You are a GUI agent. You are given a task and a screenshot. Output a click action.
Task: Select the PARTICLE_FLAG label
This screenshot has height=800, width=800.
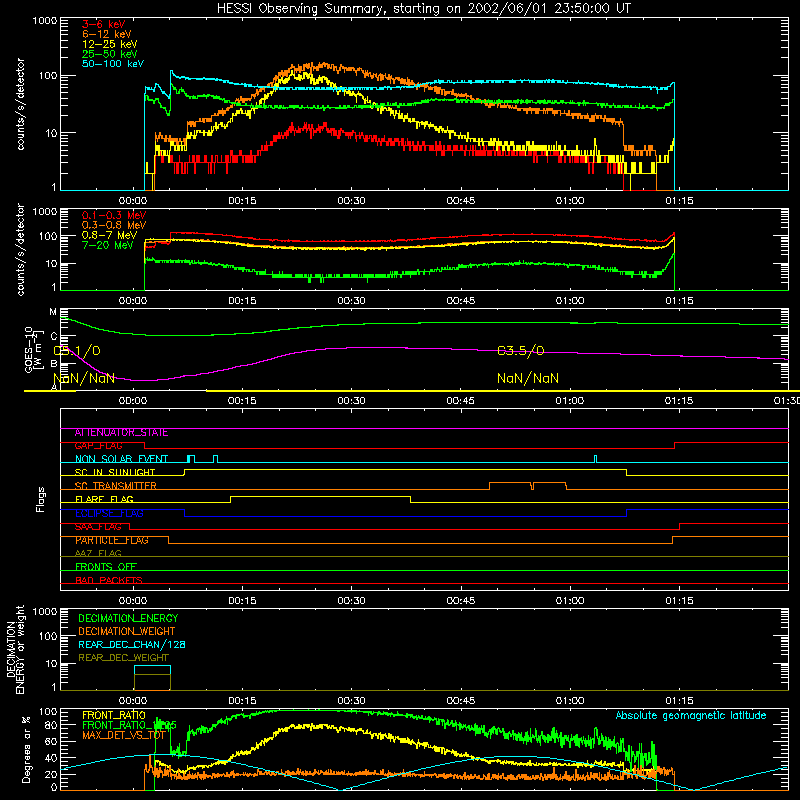[112, 540]
